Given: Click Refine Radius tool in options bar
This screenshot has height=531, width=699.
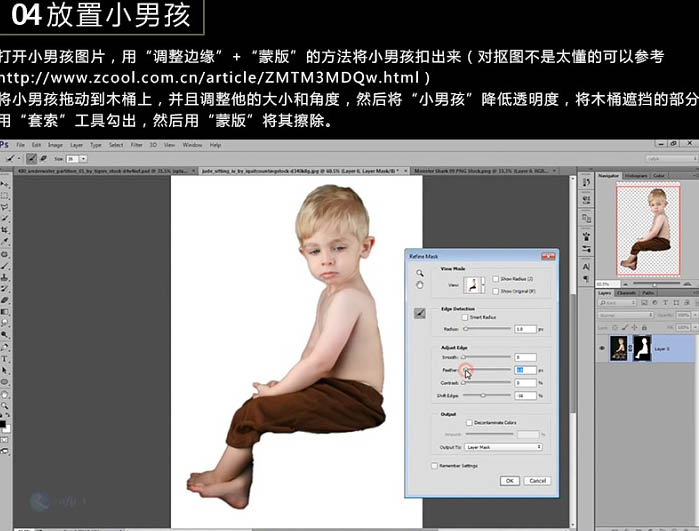Looking at the screenshot, I should 31,159.
